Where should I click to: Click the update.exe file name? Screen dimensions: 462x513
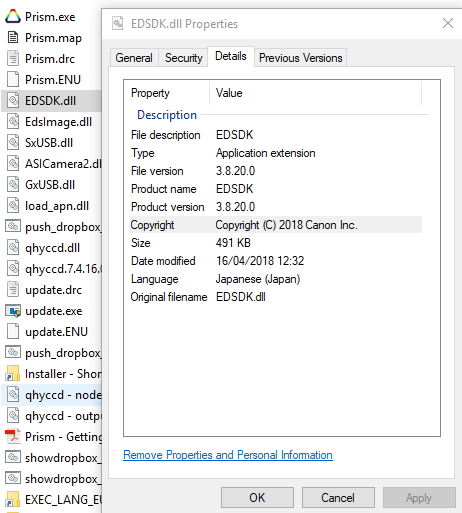tap(54, 311)
